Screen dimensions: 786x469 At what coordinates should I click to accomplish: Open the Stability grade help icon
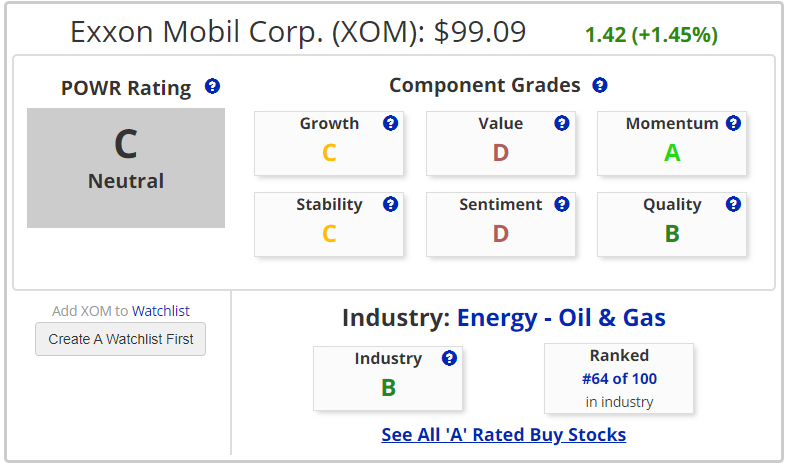pos(390,204)
